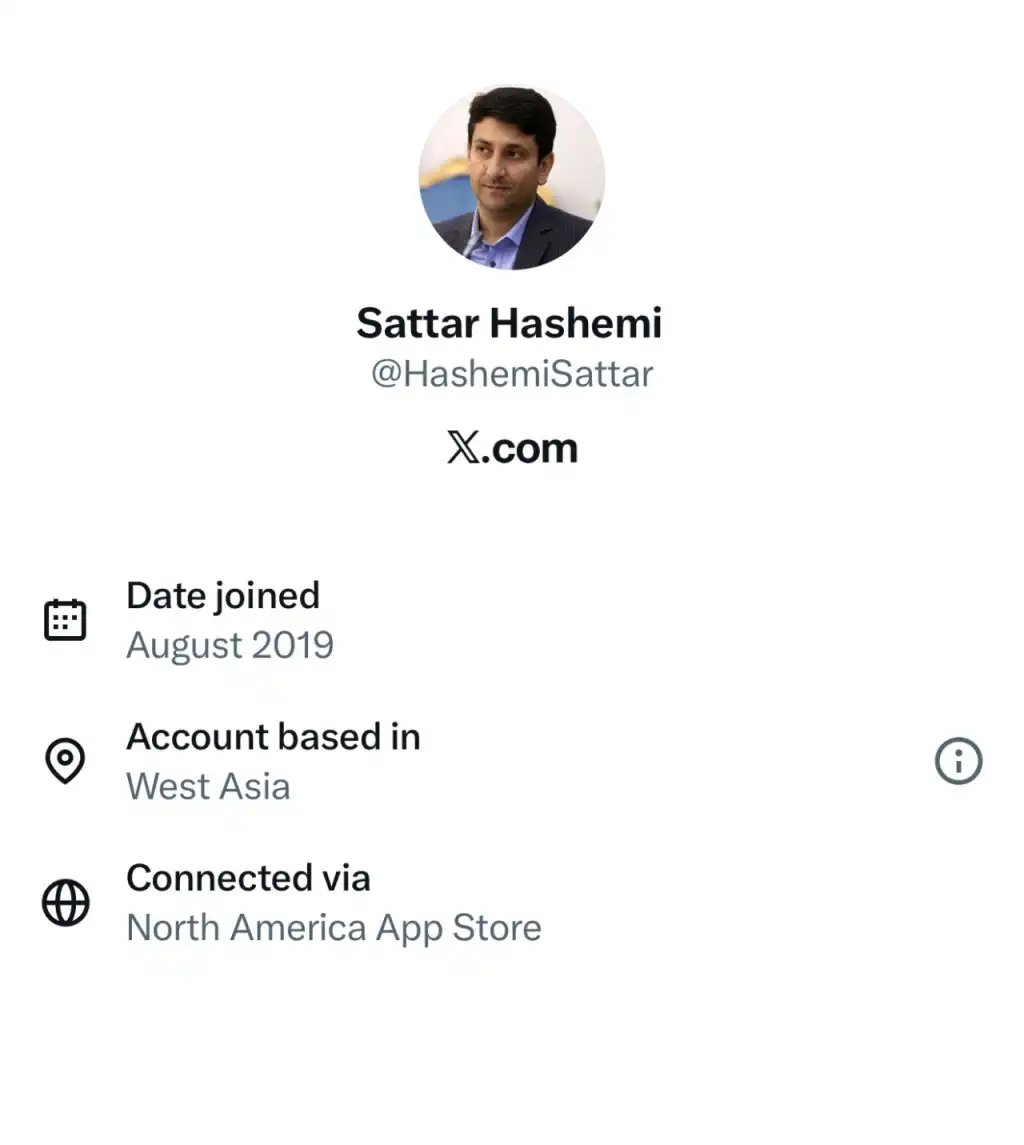Image resolution: width=1024 pixels, height=1145 pixels.
Task: Click the West Asia region text
Action: point(207,786)
